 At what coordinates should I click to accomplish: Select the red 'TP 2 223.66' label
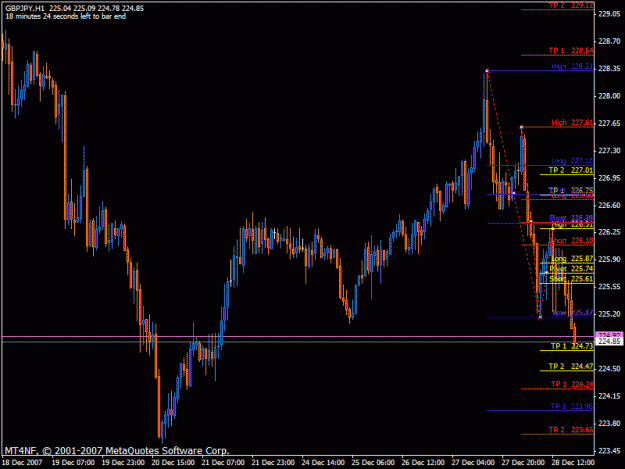point(571,430)
